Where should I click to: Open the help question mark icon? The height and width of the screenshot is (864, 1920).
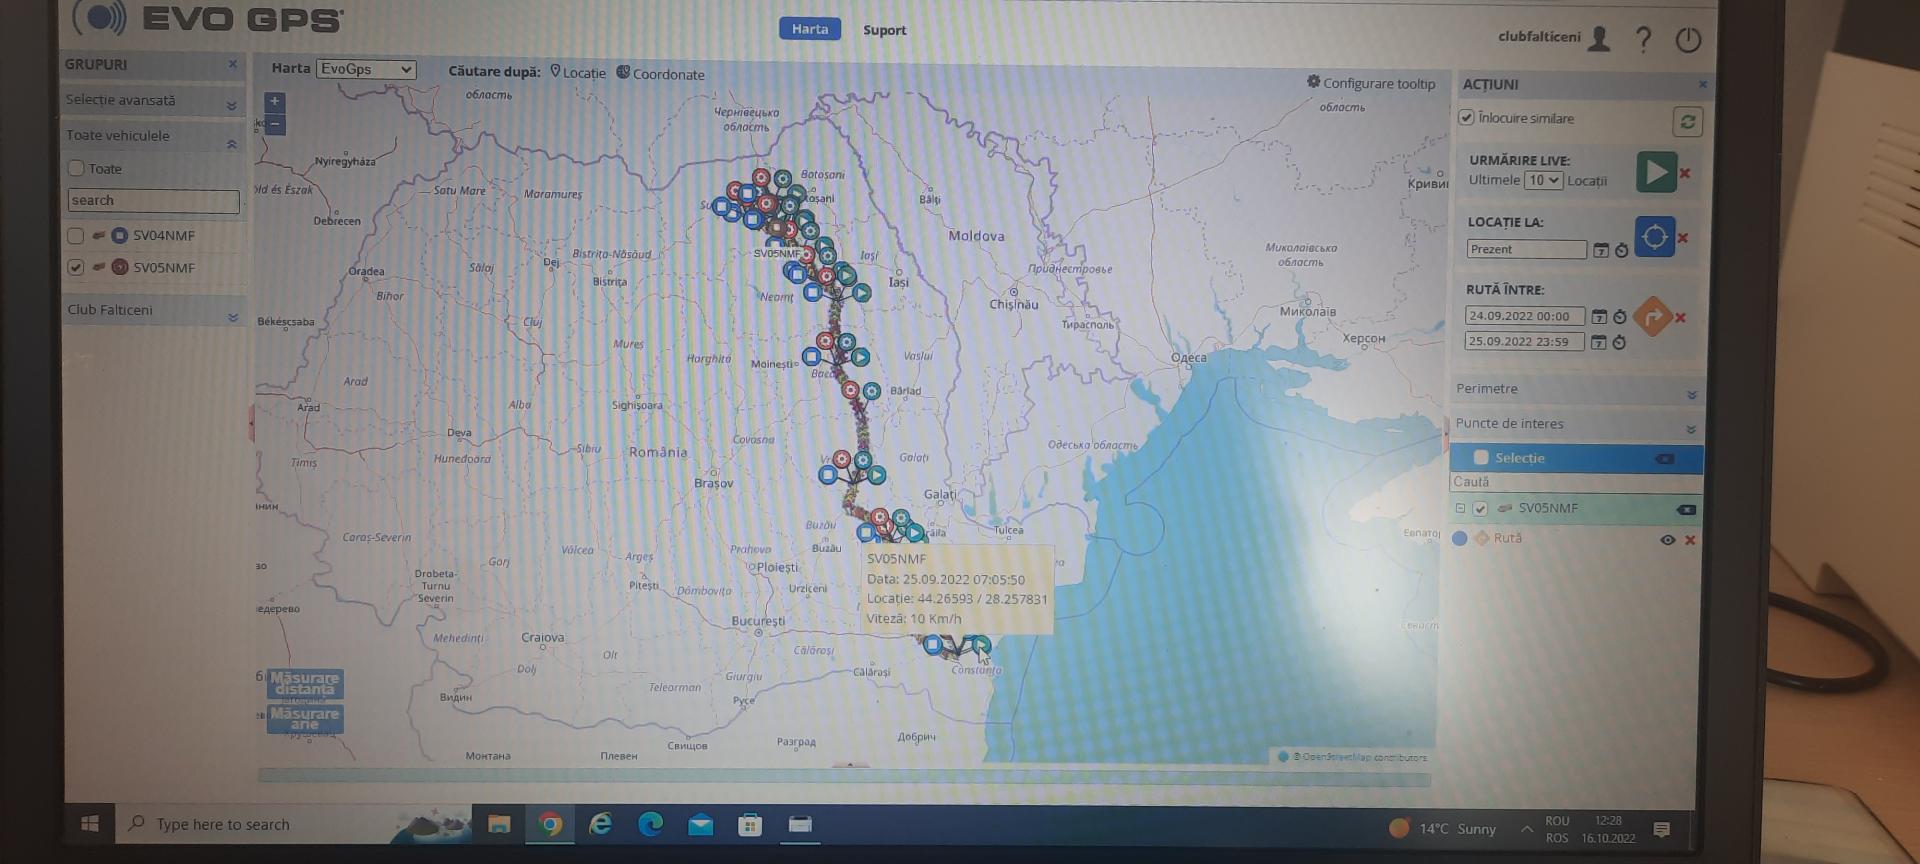(1643, 40)
